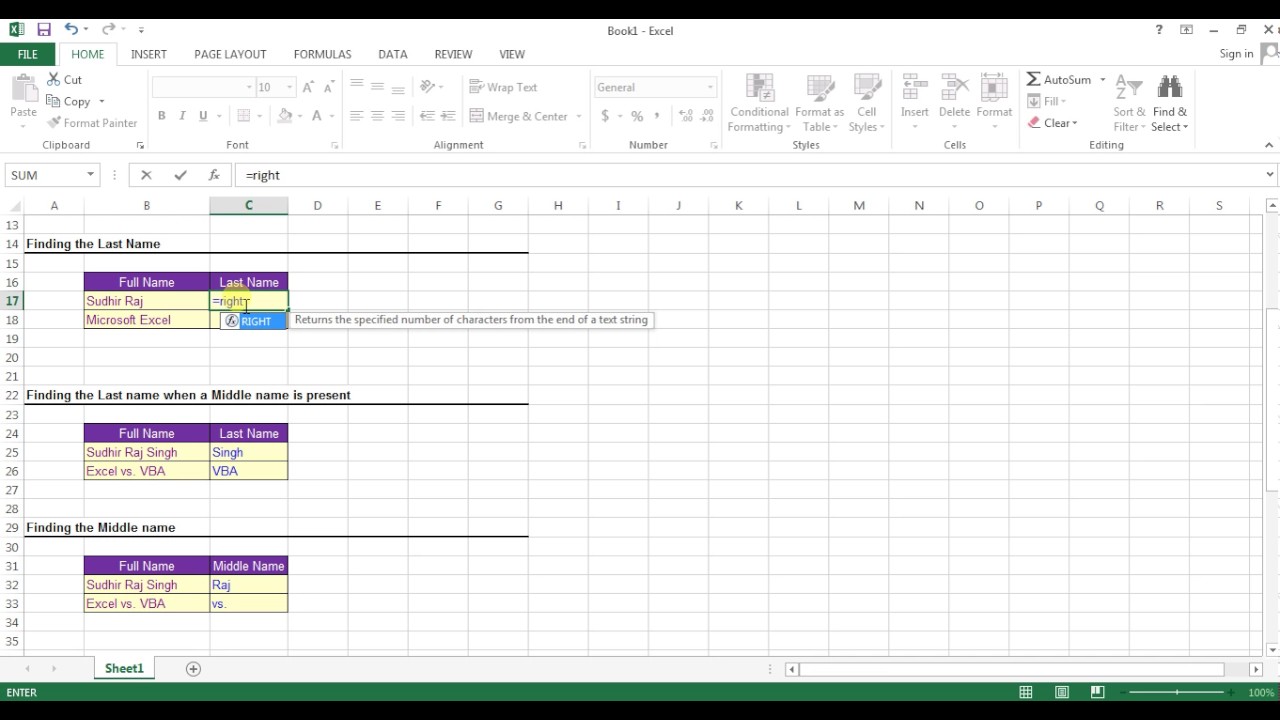Click the Save icon in Quick Access Toolbar
Image resolution: width=1280 pixels, height=720 pixels.
tap(44, 30)
